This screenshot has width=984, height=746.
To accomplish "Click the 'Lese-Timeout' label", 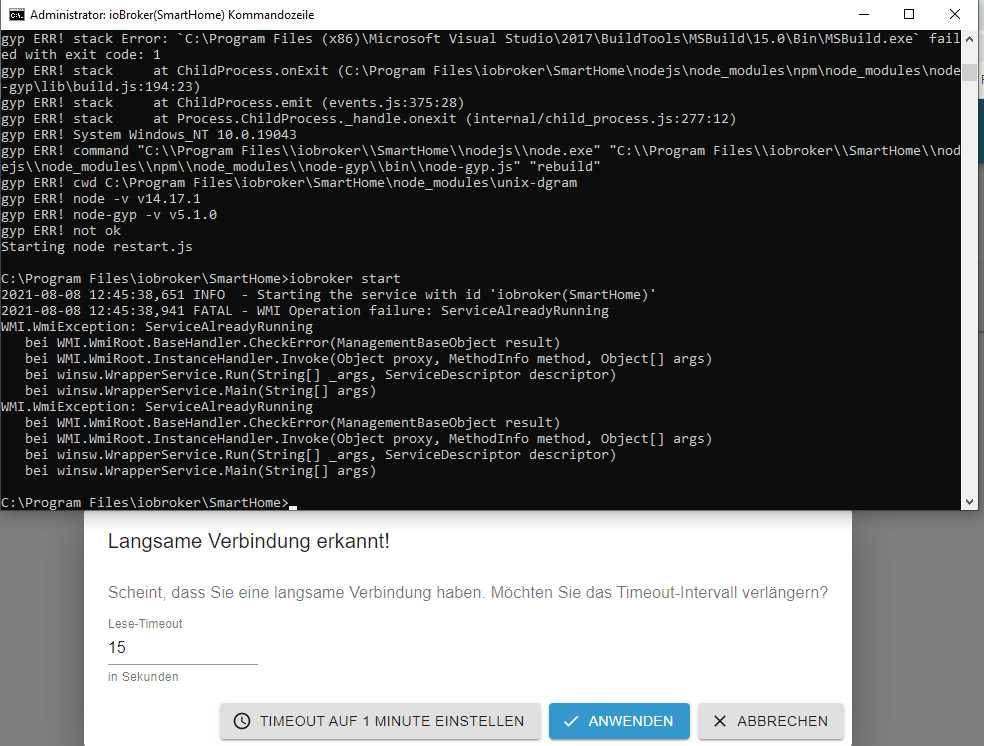I will click(x=145, y=624).
